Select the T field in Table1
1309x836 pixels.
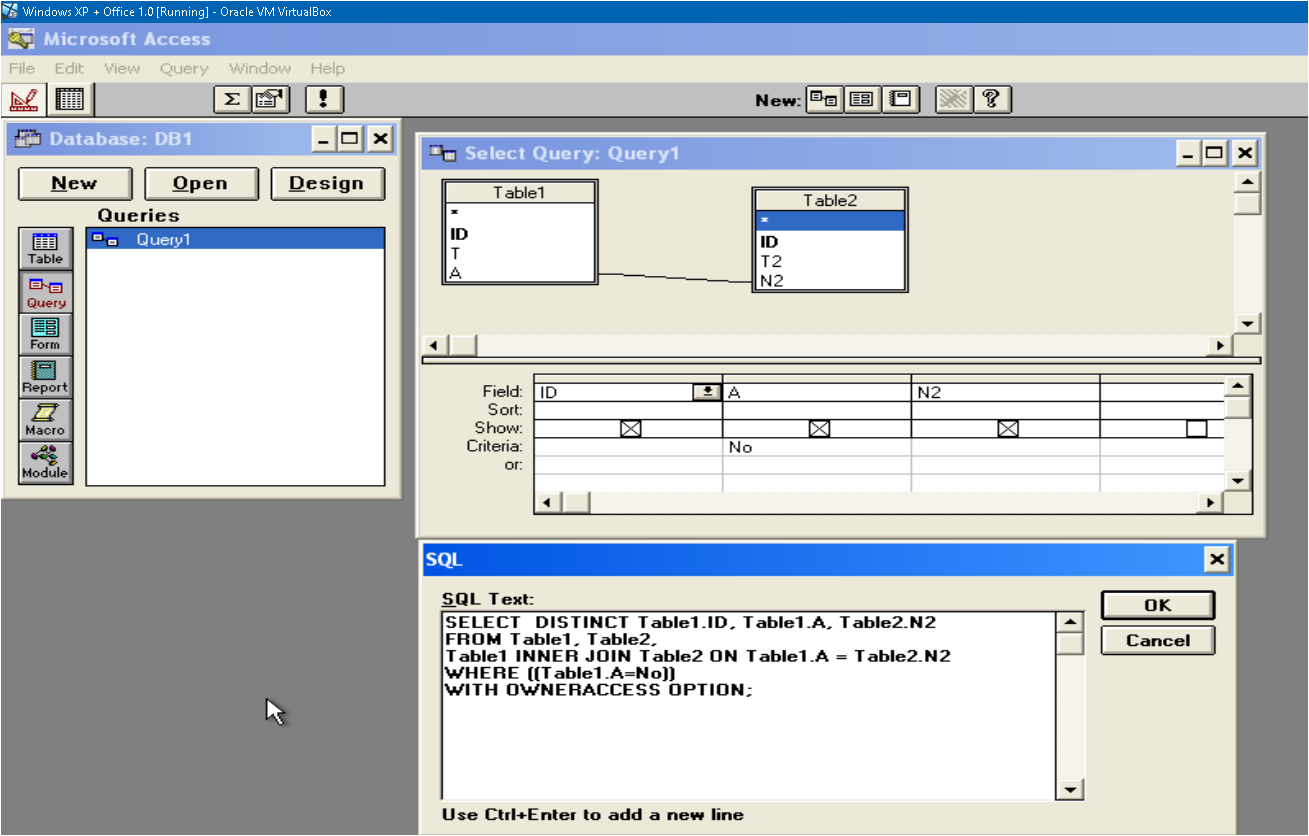520,253
